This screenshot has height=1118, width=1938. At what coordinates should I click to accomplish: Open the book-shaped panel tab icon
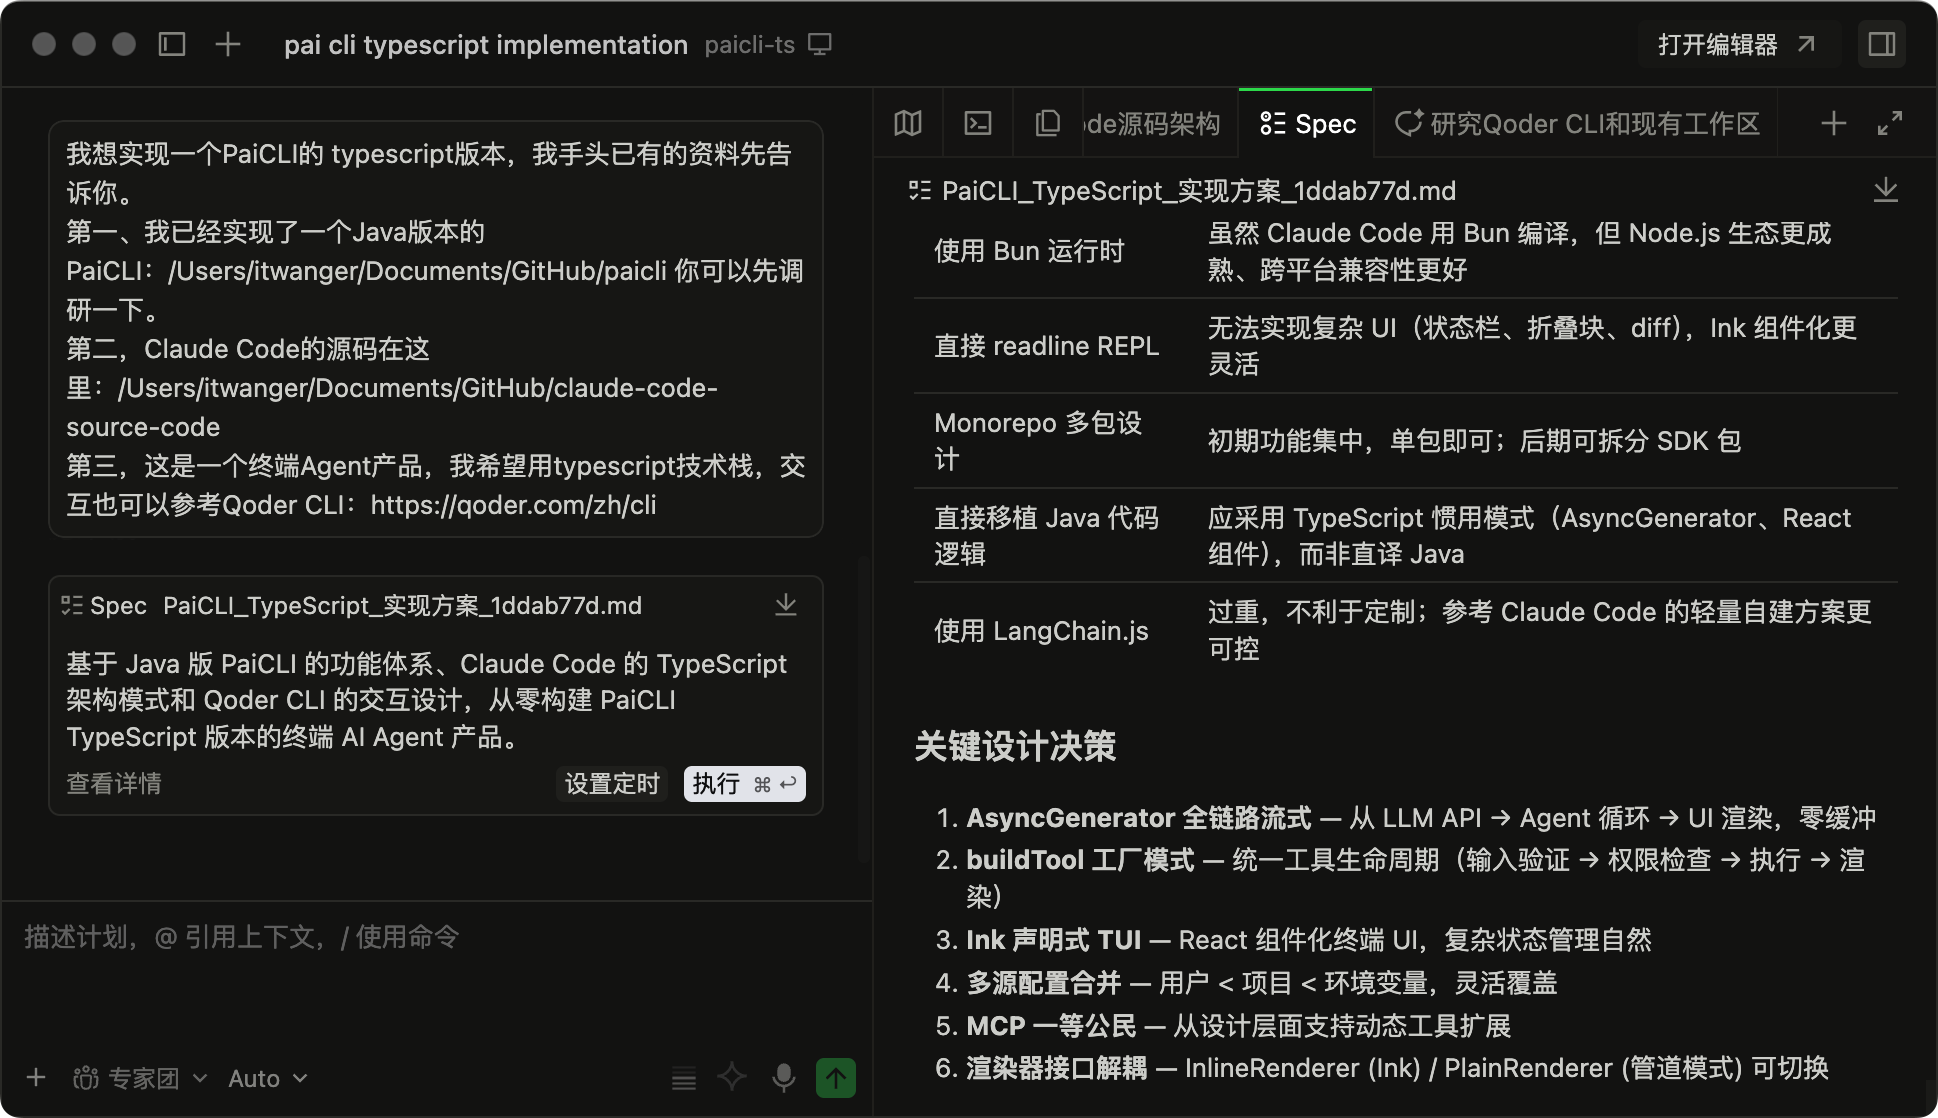coord(908,123)
